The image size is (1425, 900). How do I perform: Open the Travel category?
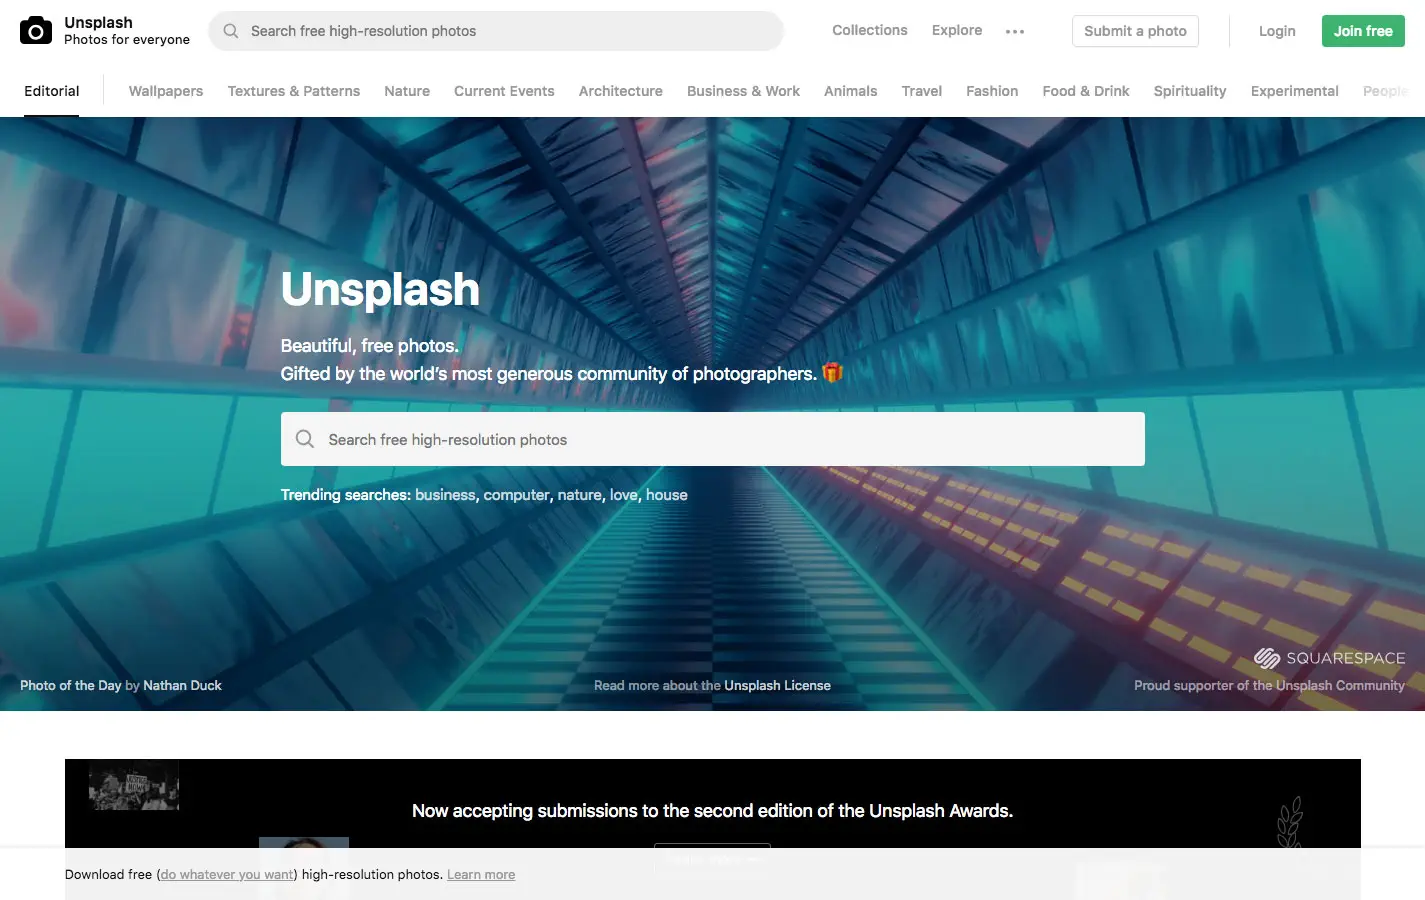[x=922, y=91]
